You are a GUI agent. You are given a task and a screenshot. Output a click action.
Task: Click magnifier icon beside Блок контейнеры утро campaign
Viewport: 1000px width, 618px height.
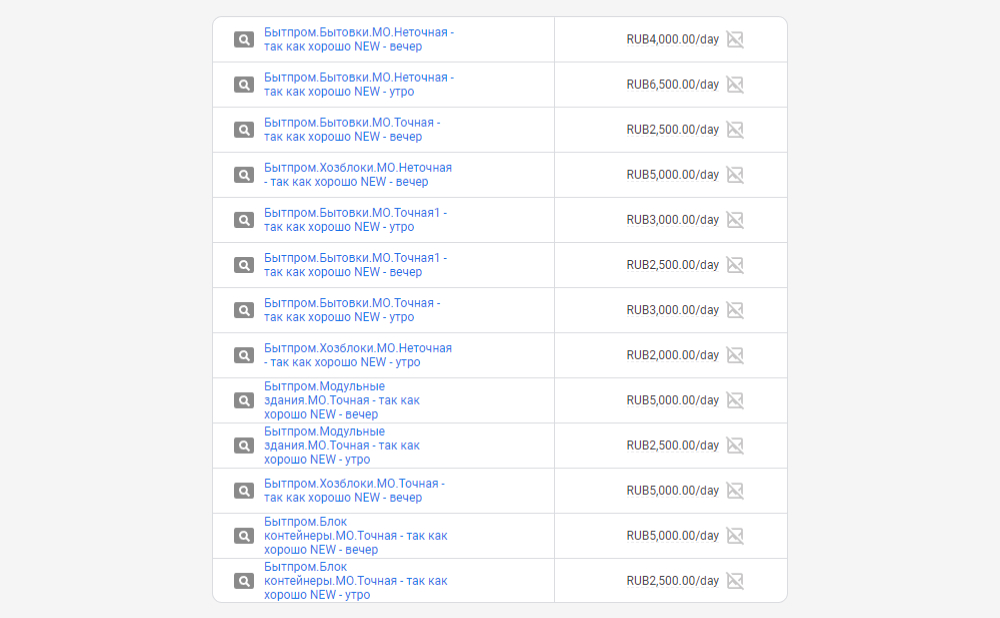(244, 581)
